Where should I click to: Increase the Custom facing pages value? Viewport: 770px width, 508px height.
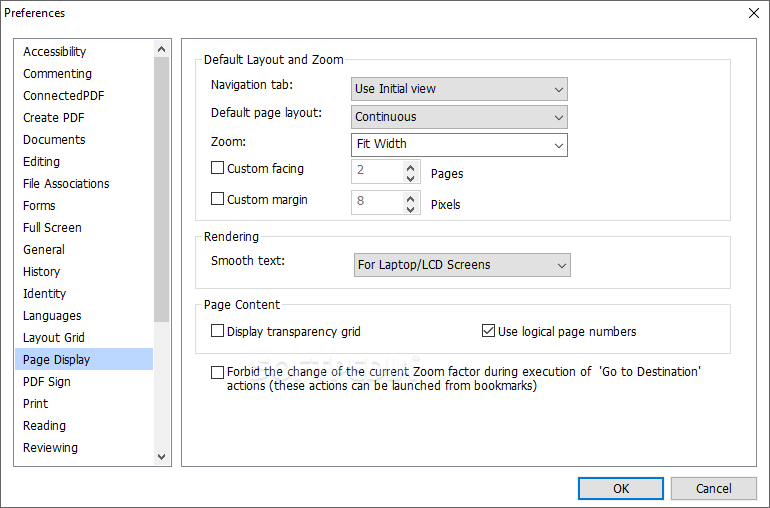point(411,167)
